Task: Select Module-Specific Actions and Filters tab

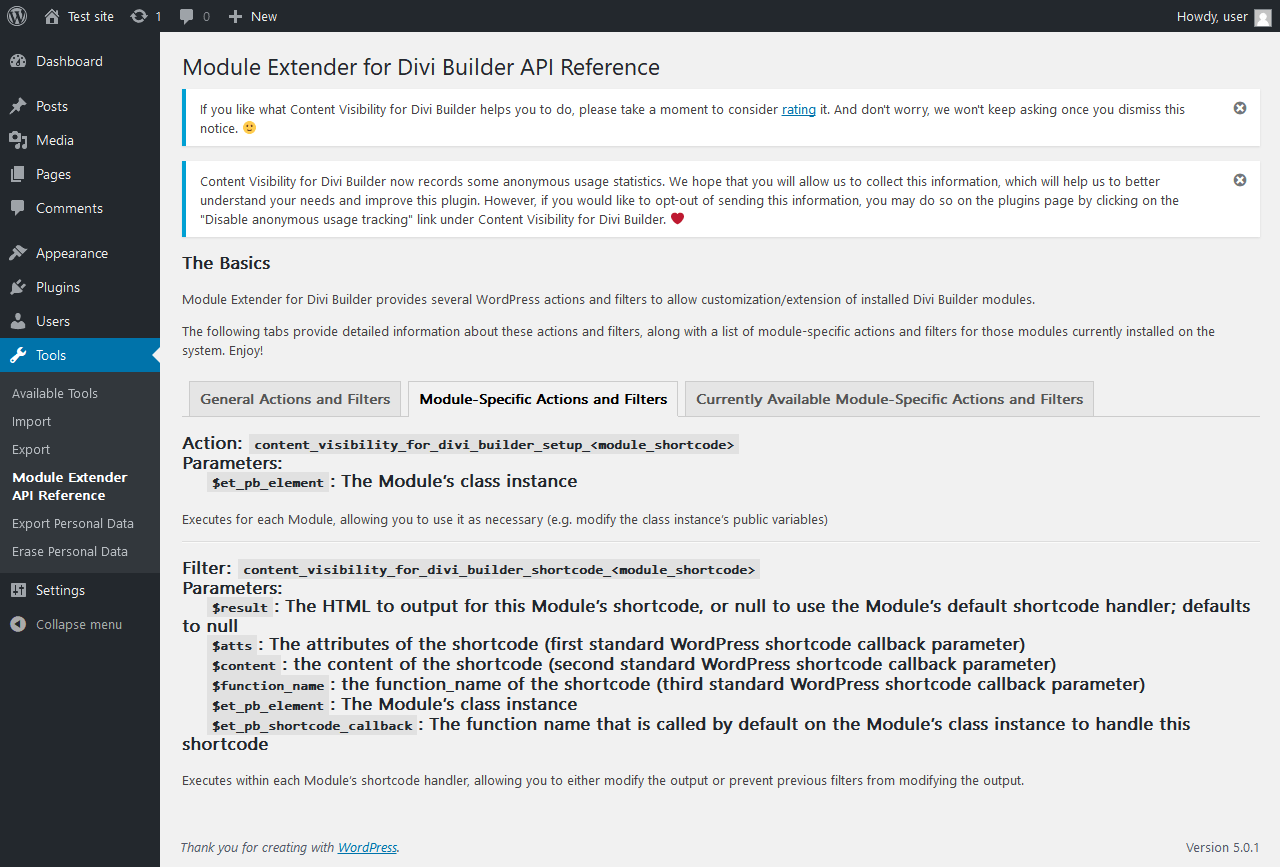Action: (543, 399)
